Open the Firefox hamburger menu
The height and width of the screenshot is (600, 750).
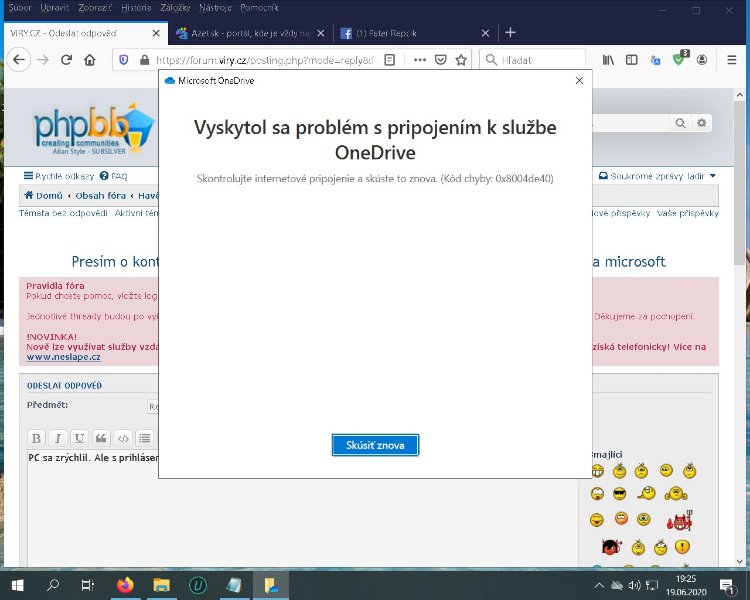(x=732, y=60)
